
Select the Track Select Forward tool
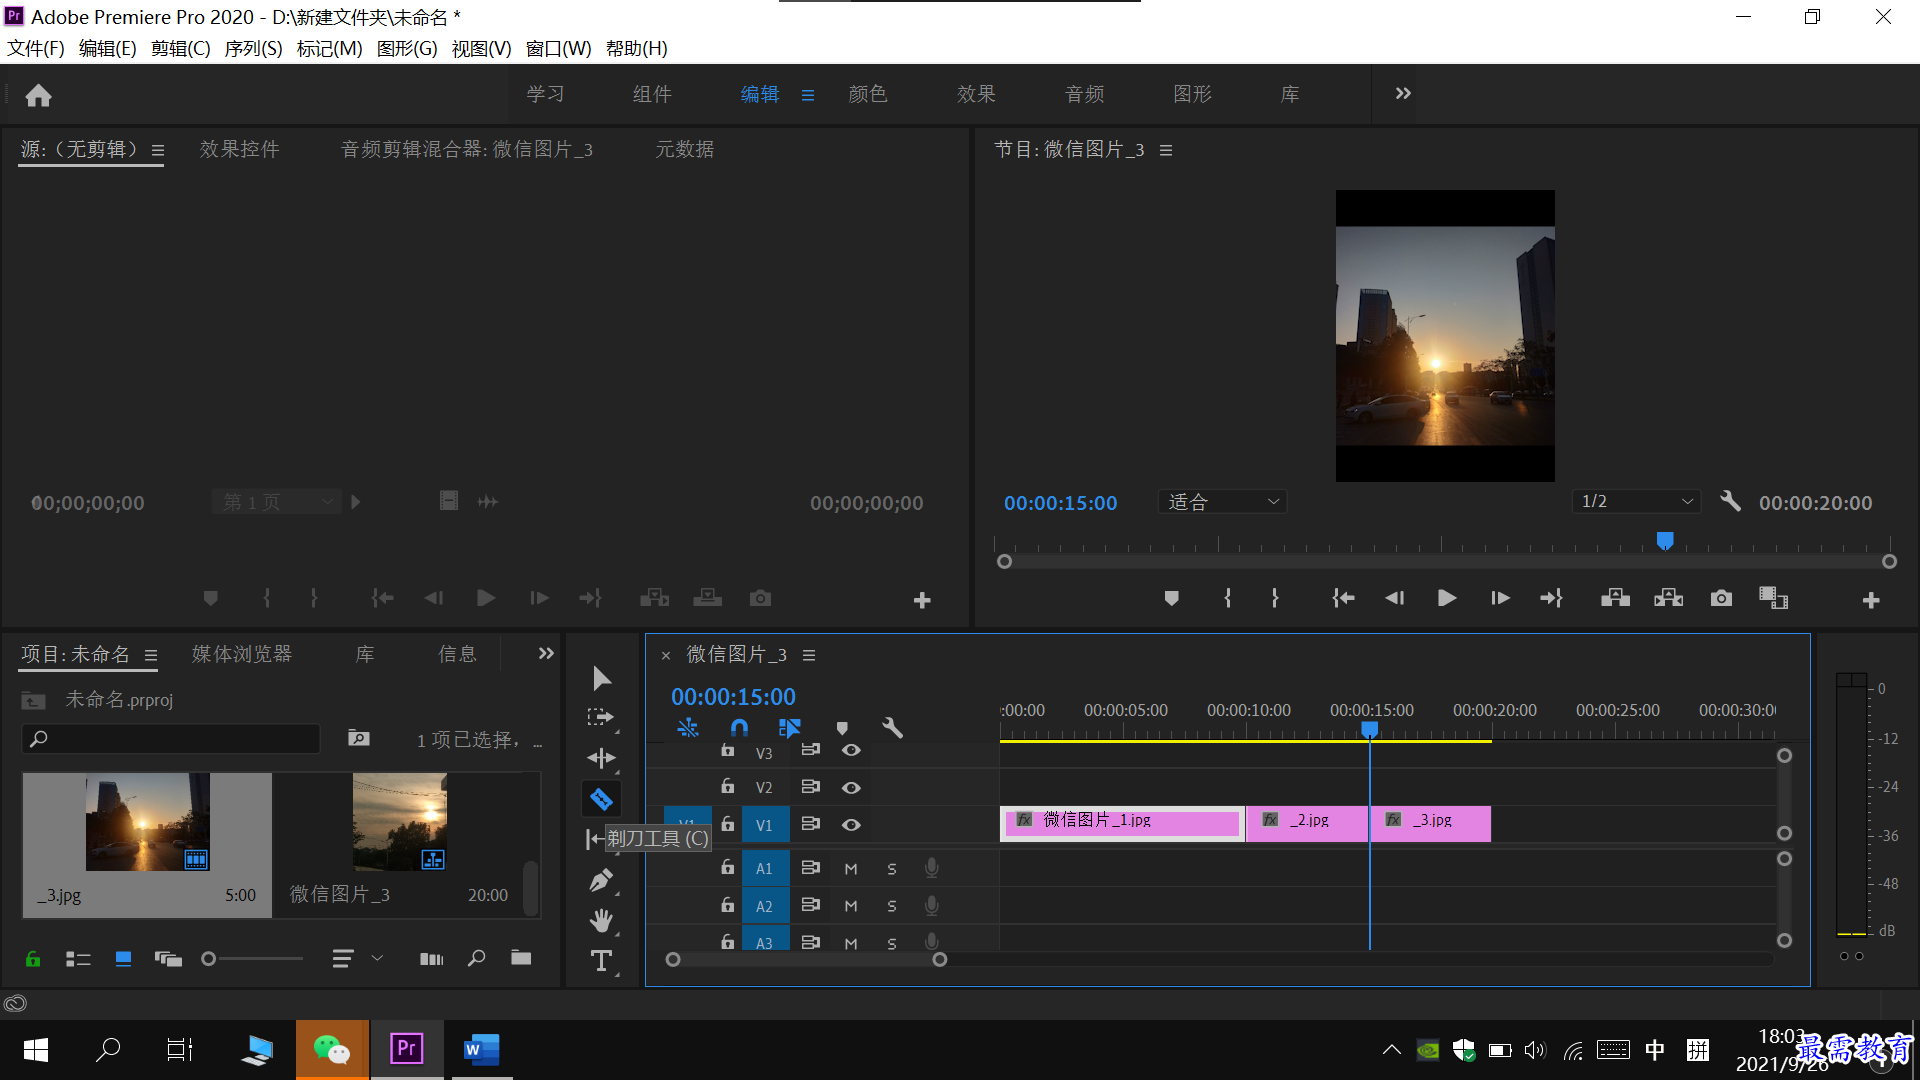pos(601,717)
